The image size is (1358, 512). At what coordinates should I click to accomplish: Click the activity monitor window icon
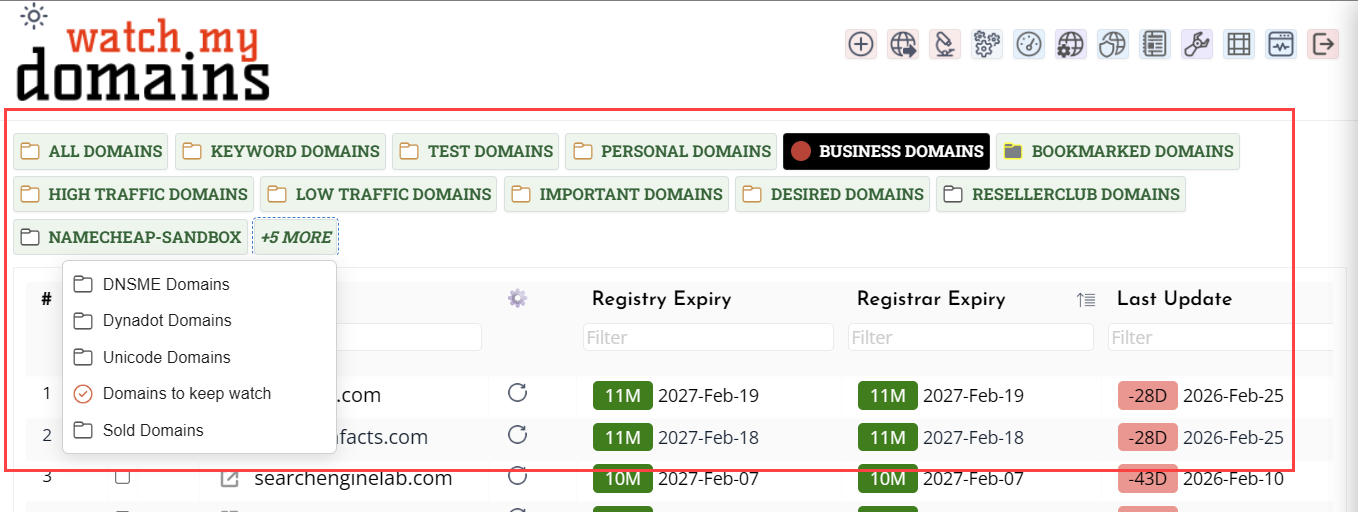[x=1281, y=44]
